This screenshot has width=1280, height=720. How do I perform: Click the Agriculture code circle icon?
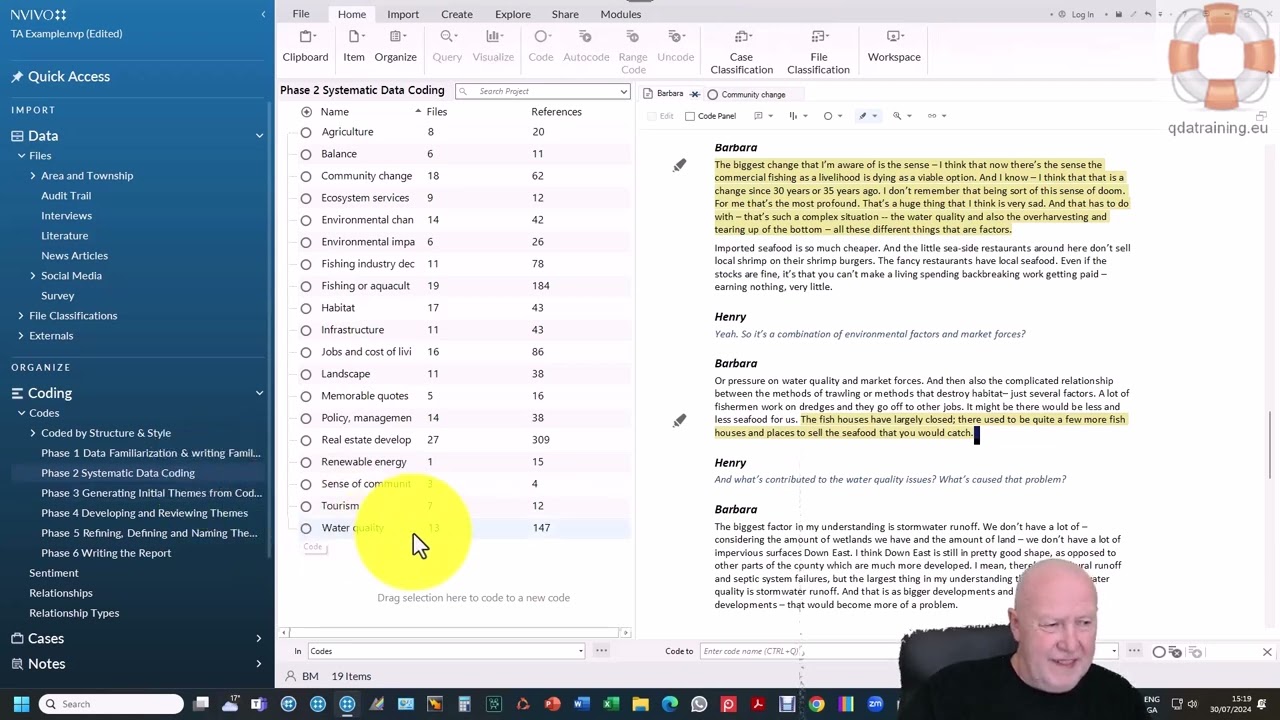coord(306,132)
